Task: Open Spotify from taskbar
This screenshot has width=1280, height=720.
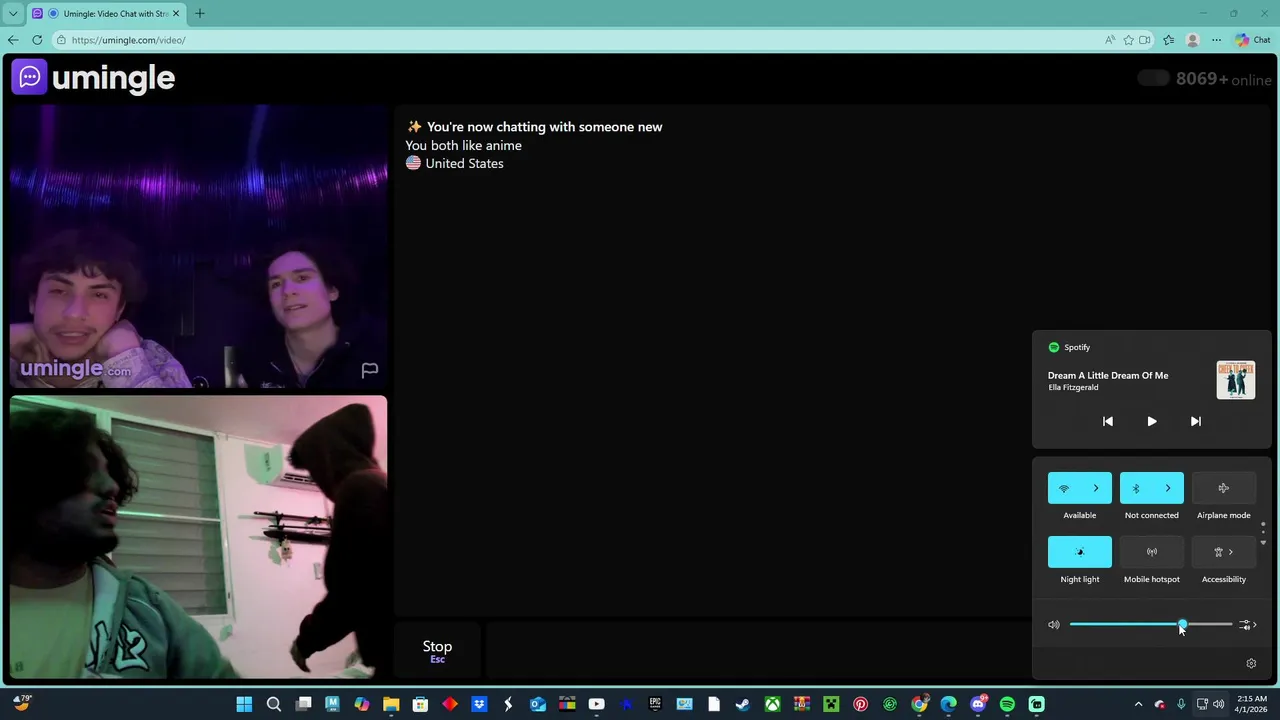Action: 1007,704
